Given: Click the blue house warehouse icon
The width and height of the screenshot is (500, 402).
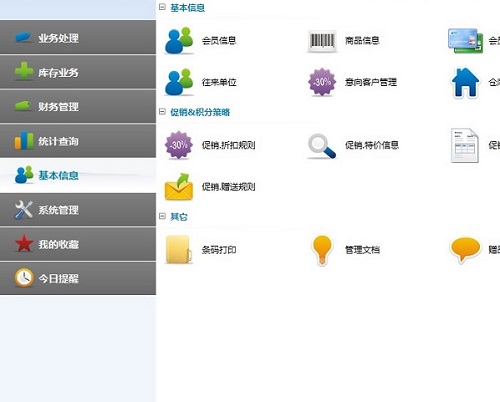Looking at the screenshot, I should 465,83.
